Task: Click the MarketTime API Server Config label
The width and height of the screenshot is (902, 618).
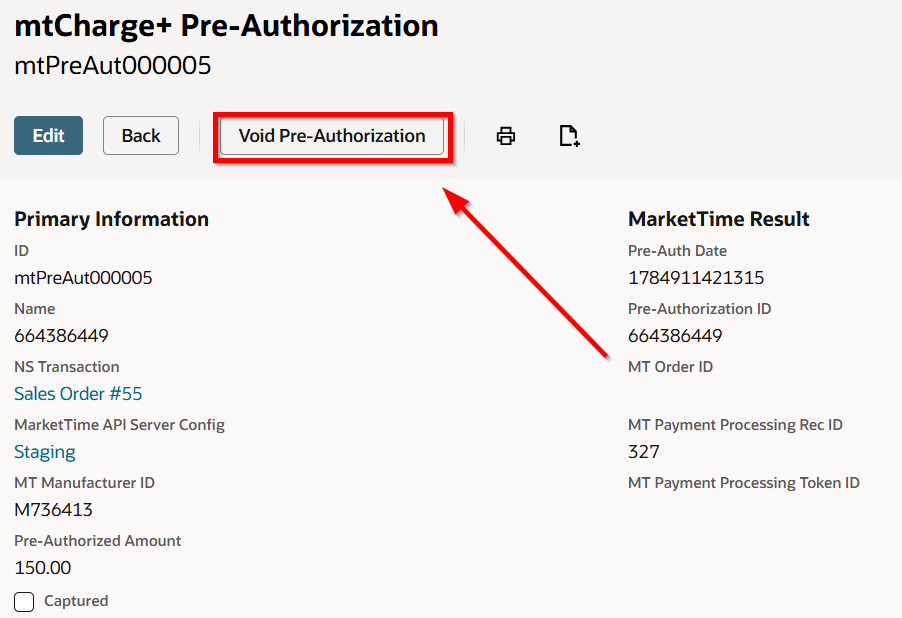Action: pos(120,425)
